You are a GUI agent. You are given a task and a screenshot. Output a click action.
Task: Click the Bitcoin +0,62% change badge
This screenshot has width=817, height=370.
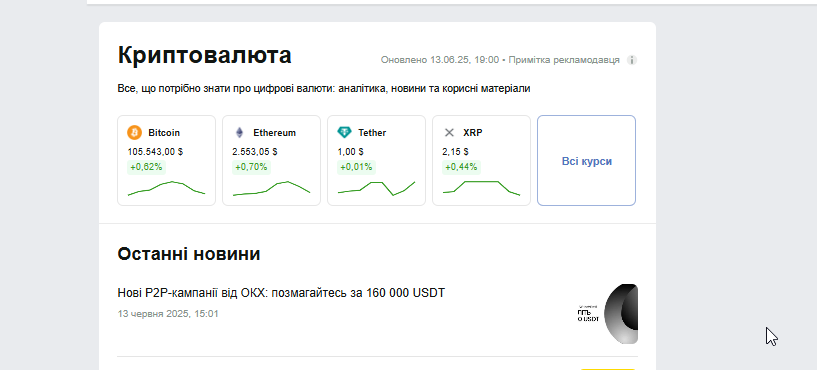pos(146,167)
